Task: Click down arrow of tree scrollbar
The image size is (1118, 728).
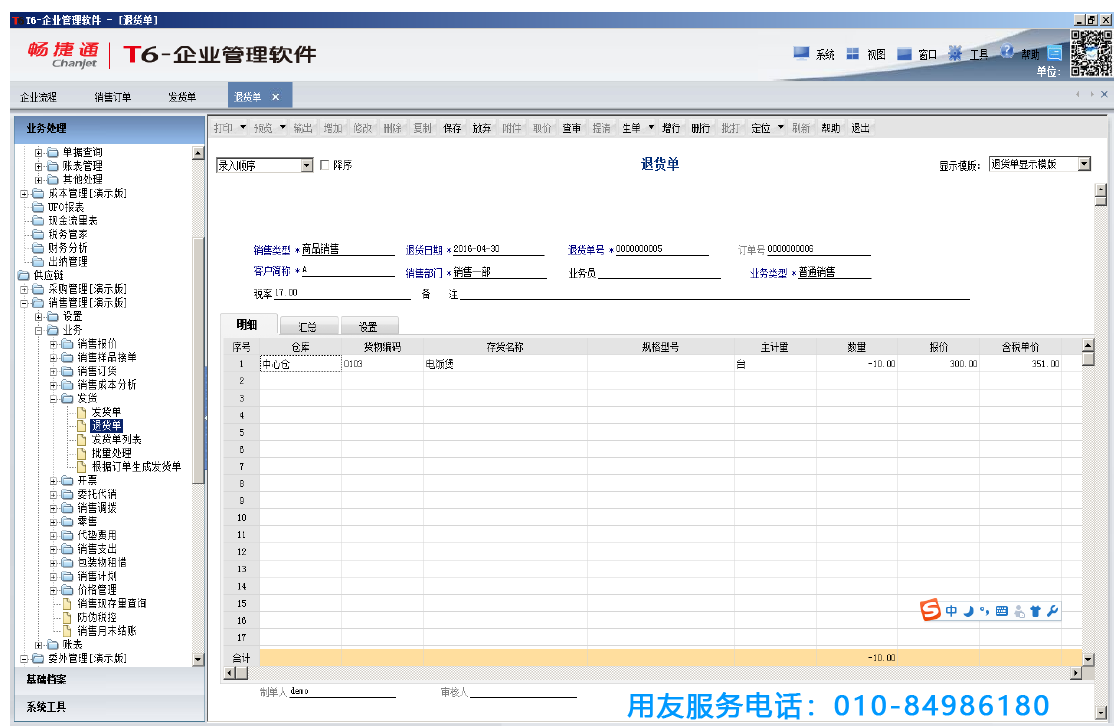Action: tap(198, 660)
